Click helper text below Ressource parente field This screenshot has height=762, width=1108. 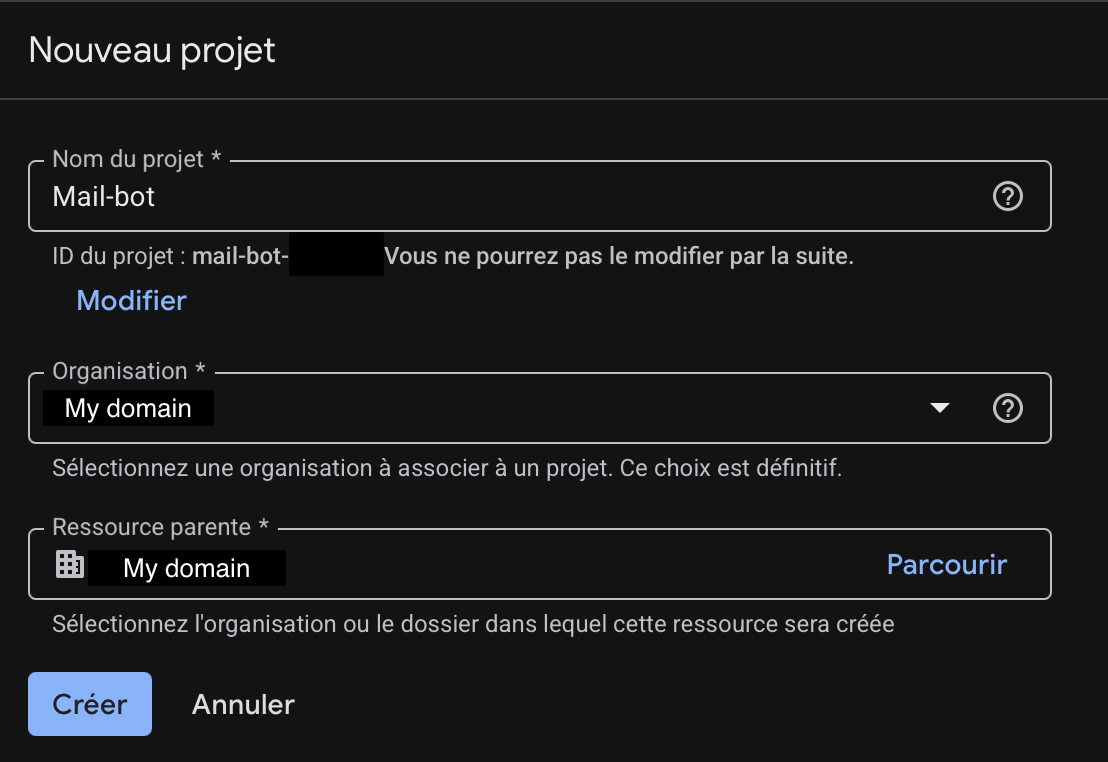[x=473, y=625]
